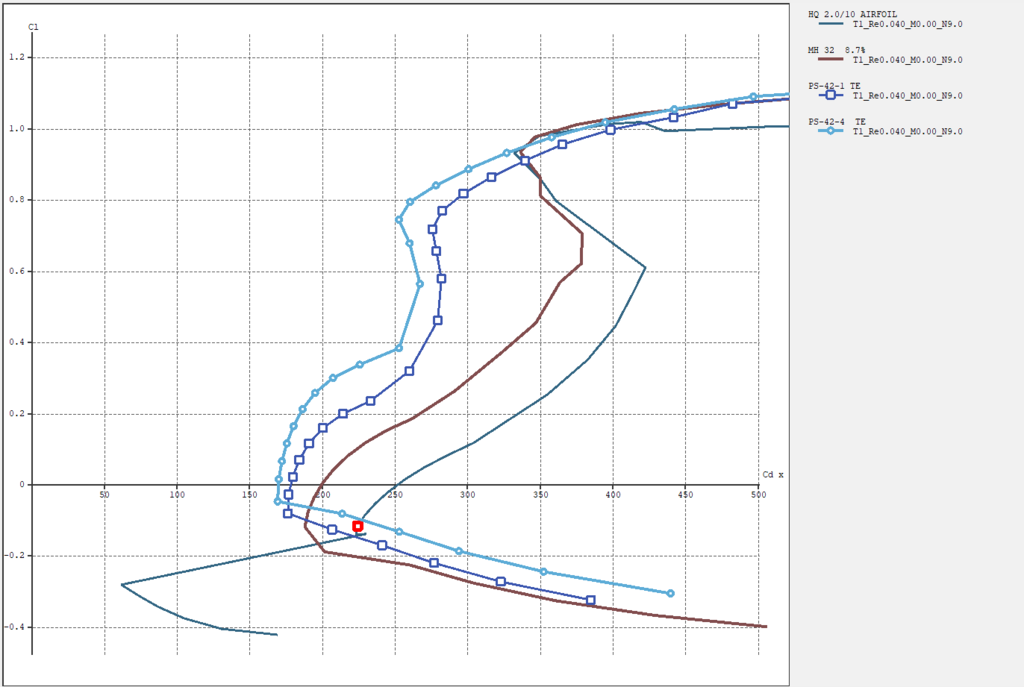Click last circle point on PS-42-4 TE lower branch
The width and height of the screenshot is (1024, 687).
(x=670, y=594)
